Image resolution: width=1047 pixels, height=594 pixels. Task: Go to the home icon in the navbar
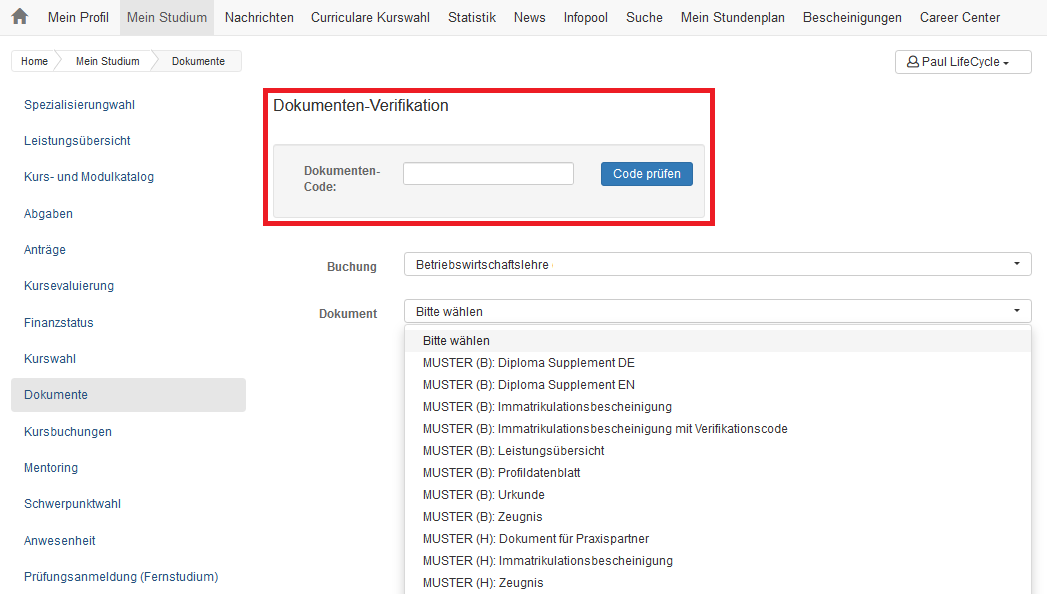tap(20, 17)
